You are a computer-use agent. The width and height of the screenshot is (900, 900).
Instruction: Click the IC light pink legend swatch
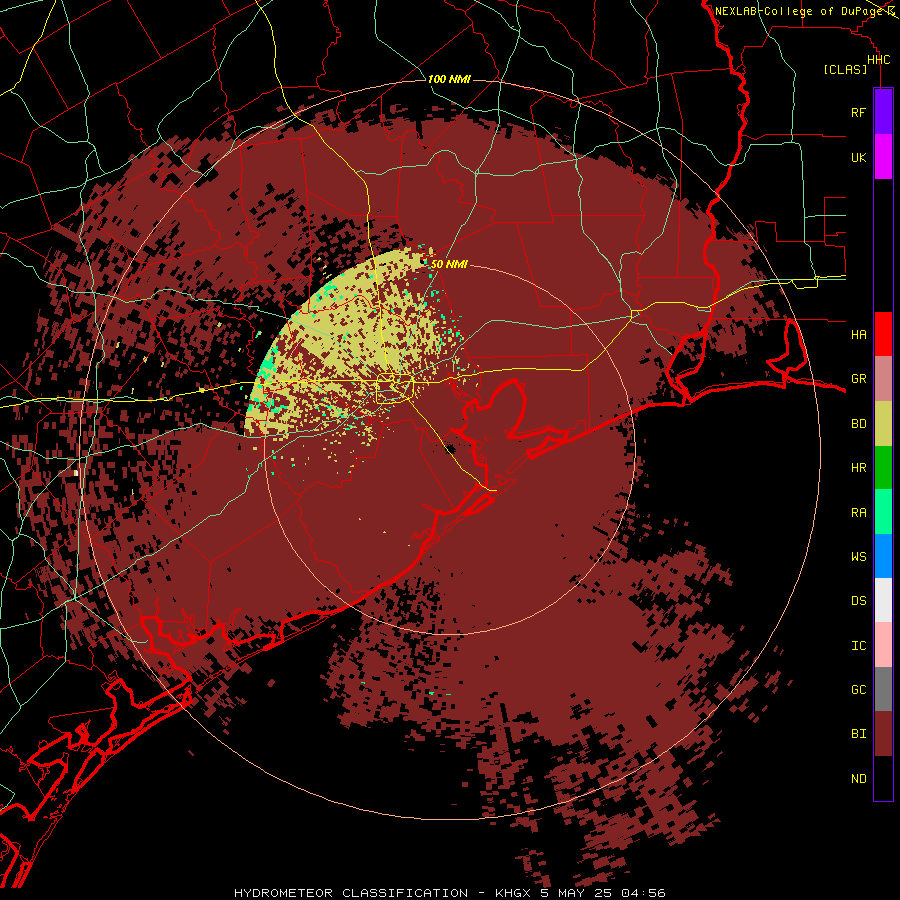(883, 645)
